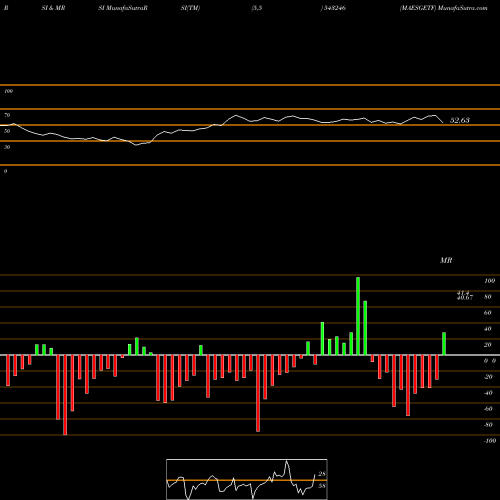Image resolution: width=500 pixels, height=500 pixels.
Task: Click the 'SI MunafaSutraR' header text
Action: coord(123,8)
